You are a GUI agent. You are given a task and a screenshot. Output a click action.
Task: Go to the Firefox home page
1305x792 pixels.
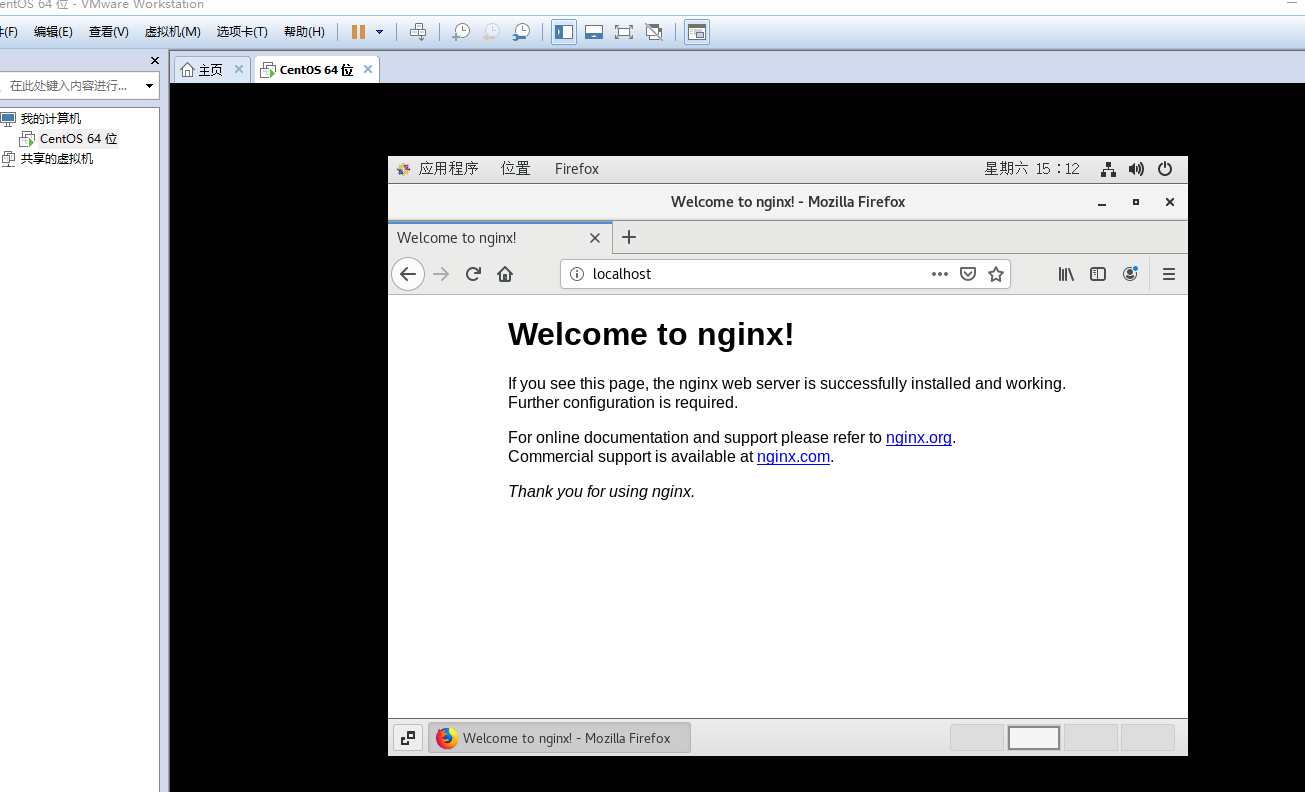pyautogui.click(x=505, y=274)
